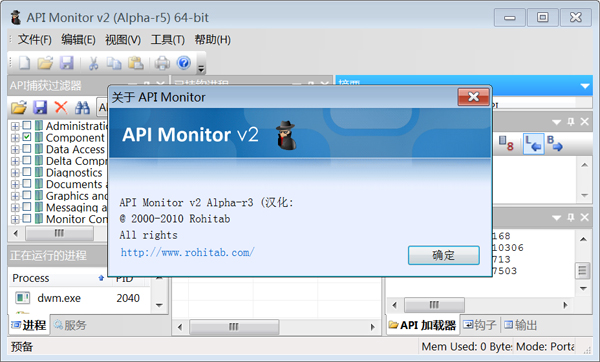Open the http://www.rohitab.com/ link
The image size is (600, 362).
tap(187, 253)
